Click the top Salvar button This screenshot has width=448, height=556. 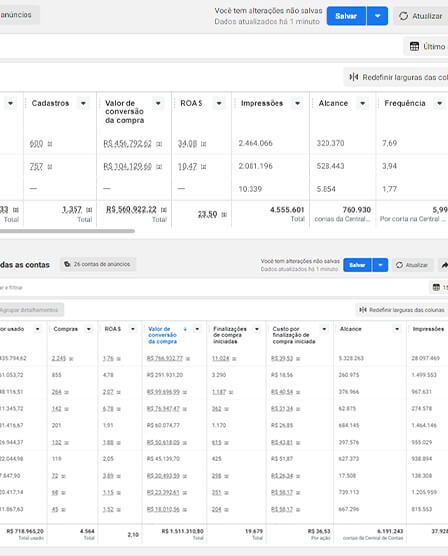point(346,16)
